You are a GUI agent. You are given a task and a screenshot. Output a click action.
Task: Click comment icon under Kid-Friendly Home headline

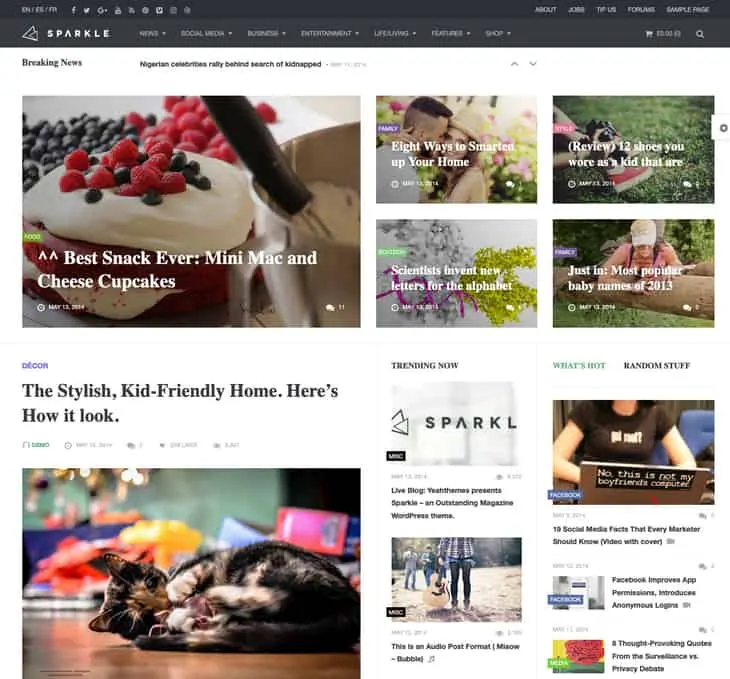click(x=131, y=445)
